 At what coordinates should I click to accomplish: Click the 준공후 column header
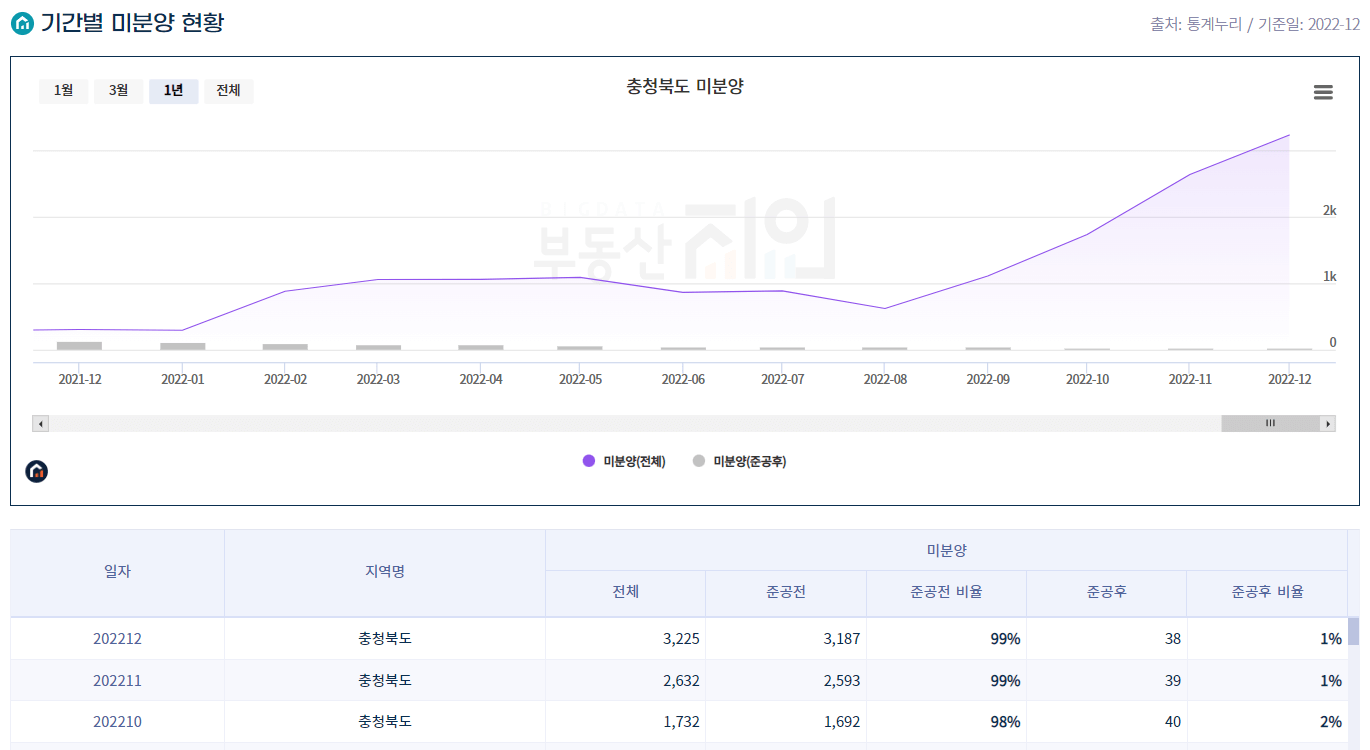1107,592
